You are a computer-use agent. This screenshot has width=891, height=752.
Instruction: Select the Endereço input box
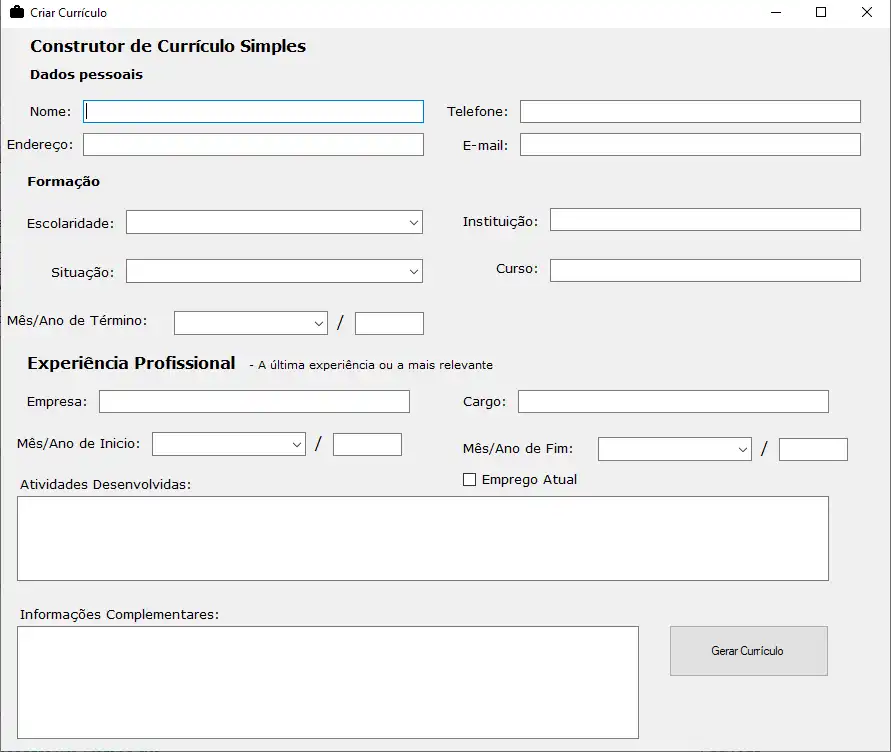pos(253,145)
